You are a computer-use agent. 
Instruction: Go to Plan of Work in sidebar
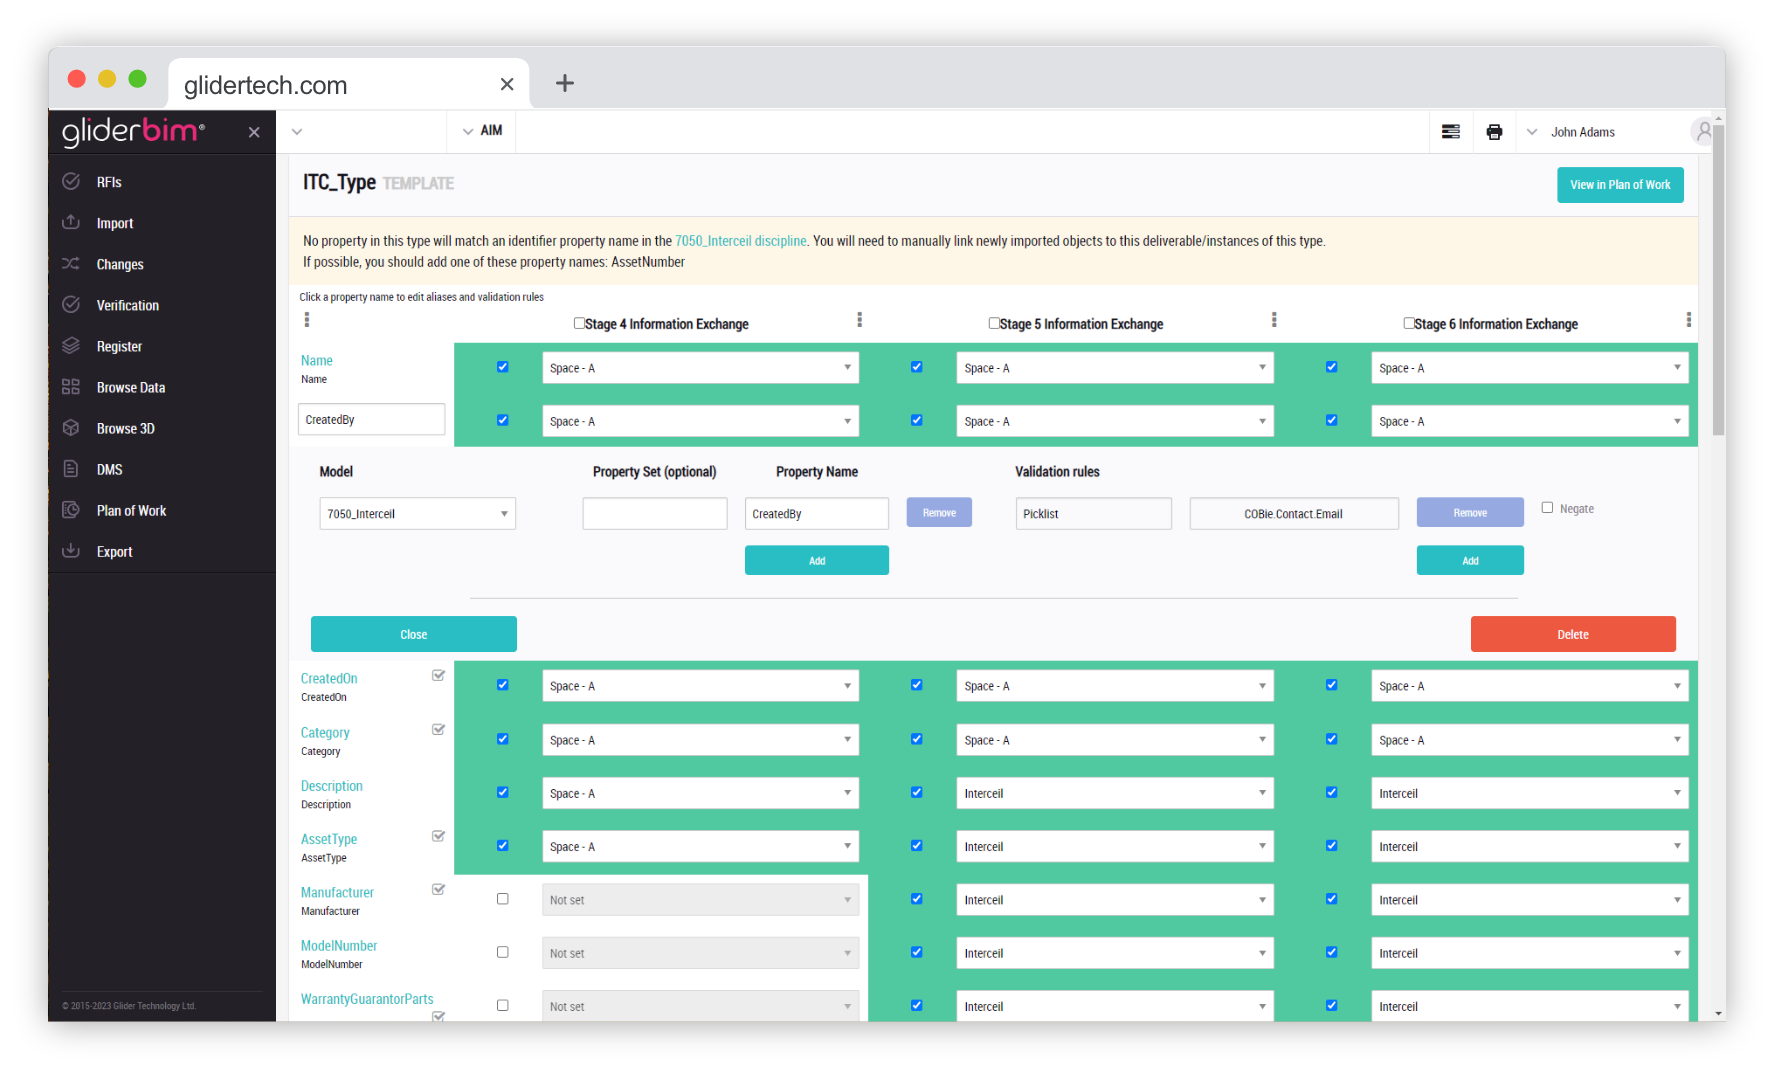tap(131, 511)
